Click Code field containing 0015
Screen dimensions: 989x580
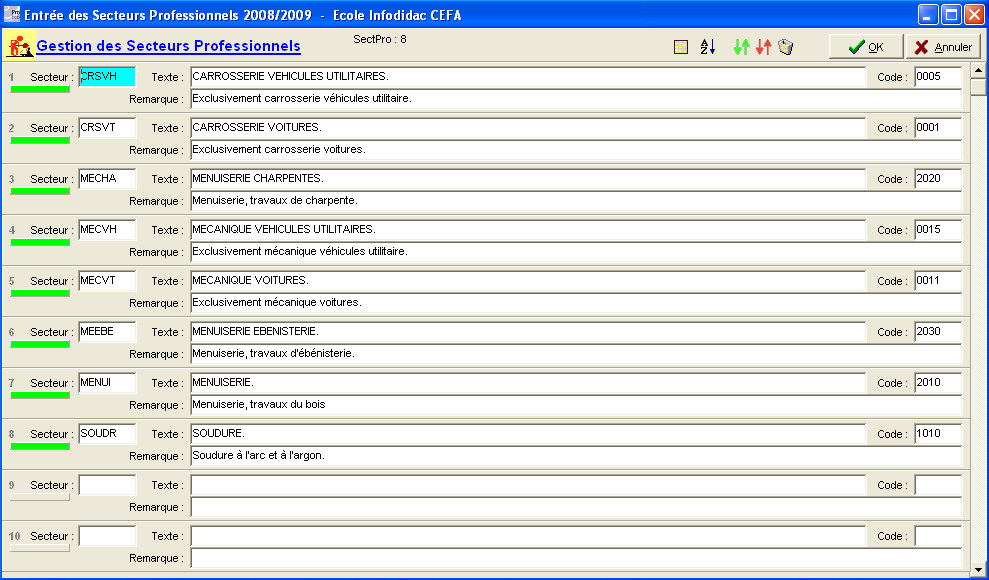[x=938, y=230]
